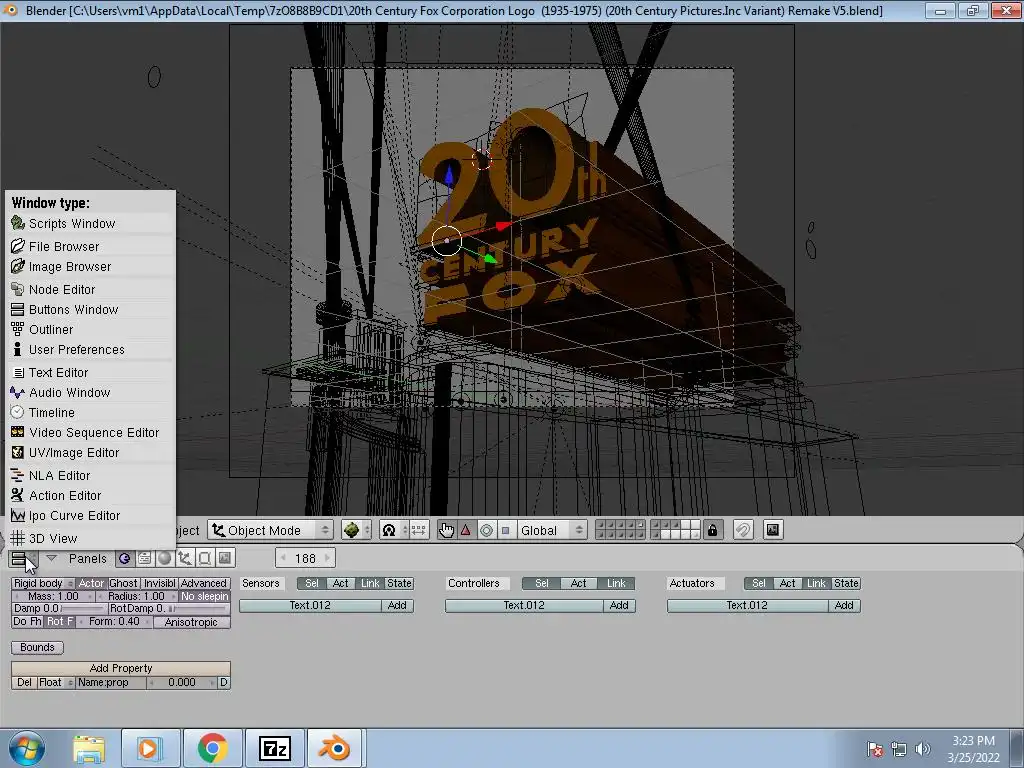Click the Mass value field
Viewport: 1024px width, 768px height.
pos(54,596)
